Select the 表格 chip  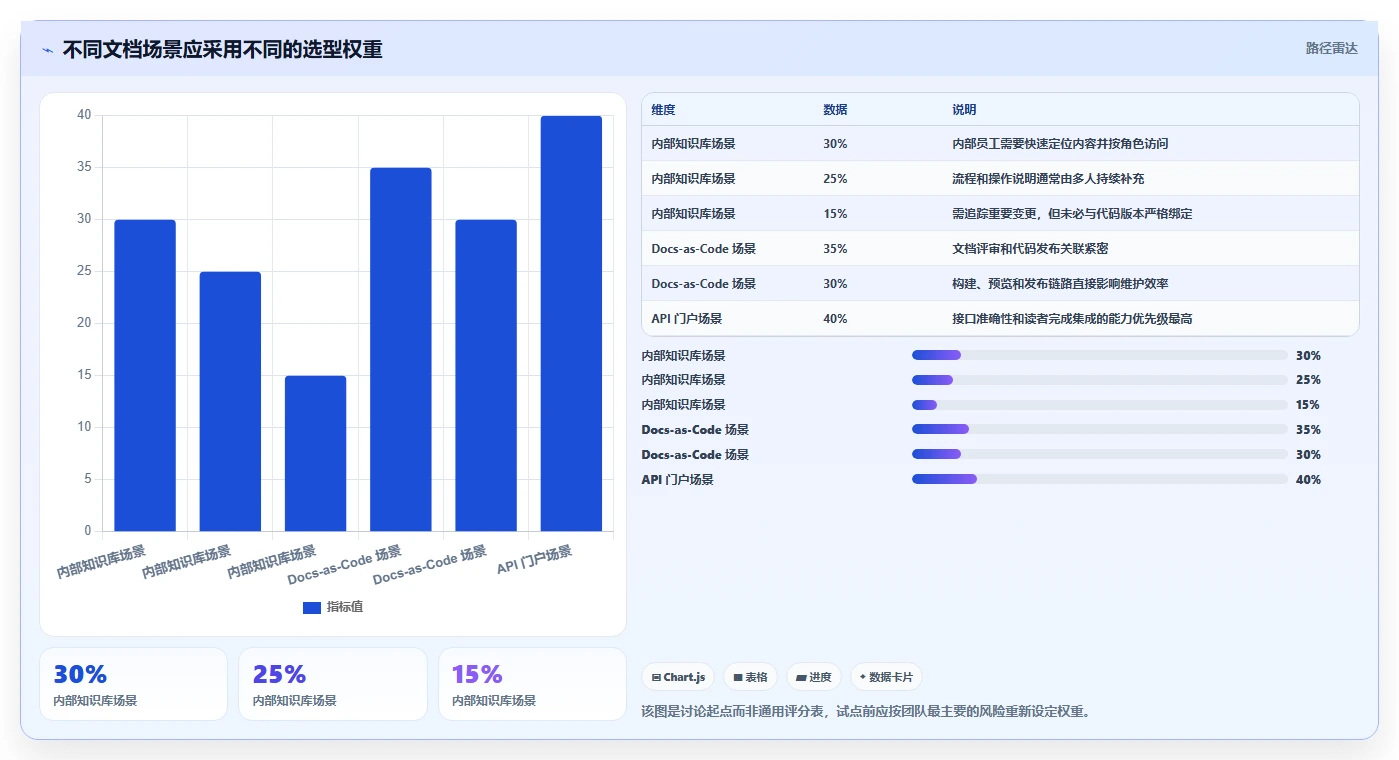[750, 677]
